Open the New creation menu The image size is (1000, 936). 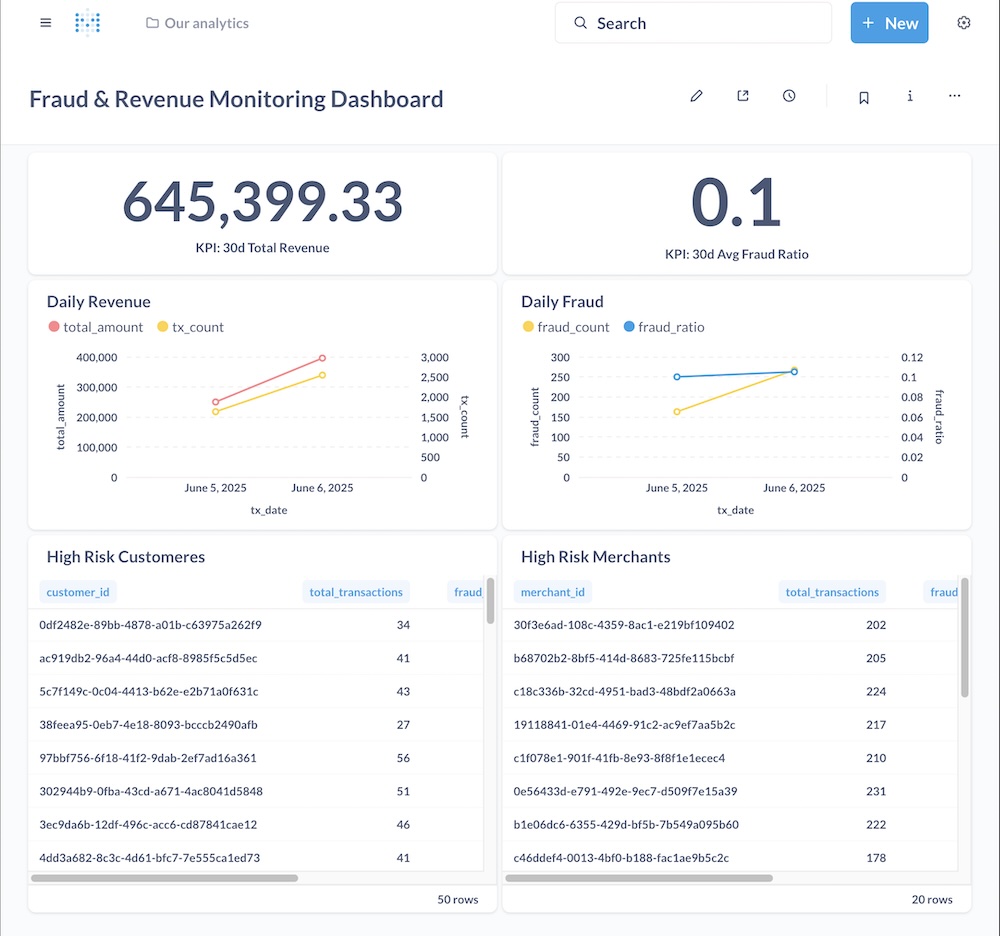pos(889,22)
